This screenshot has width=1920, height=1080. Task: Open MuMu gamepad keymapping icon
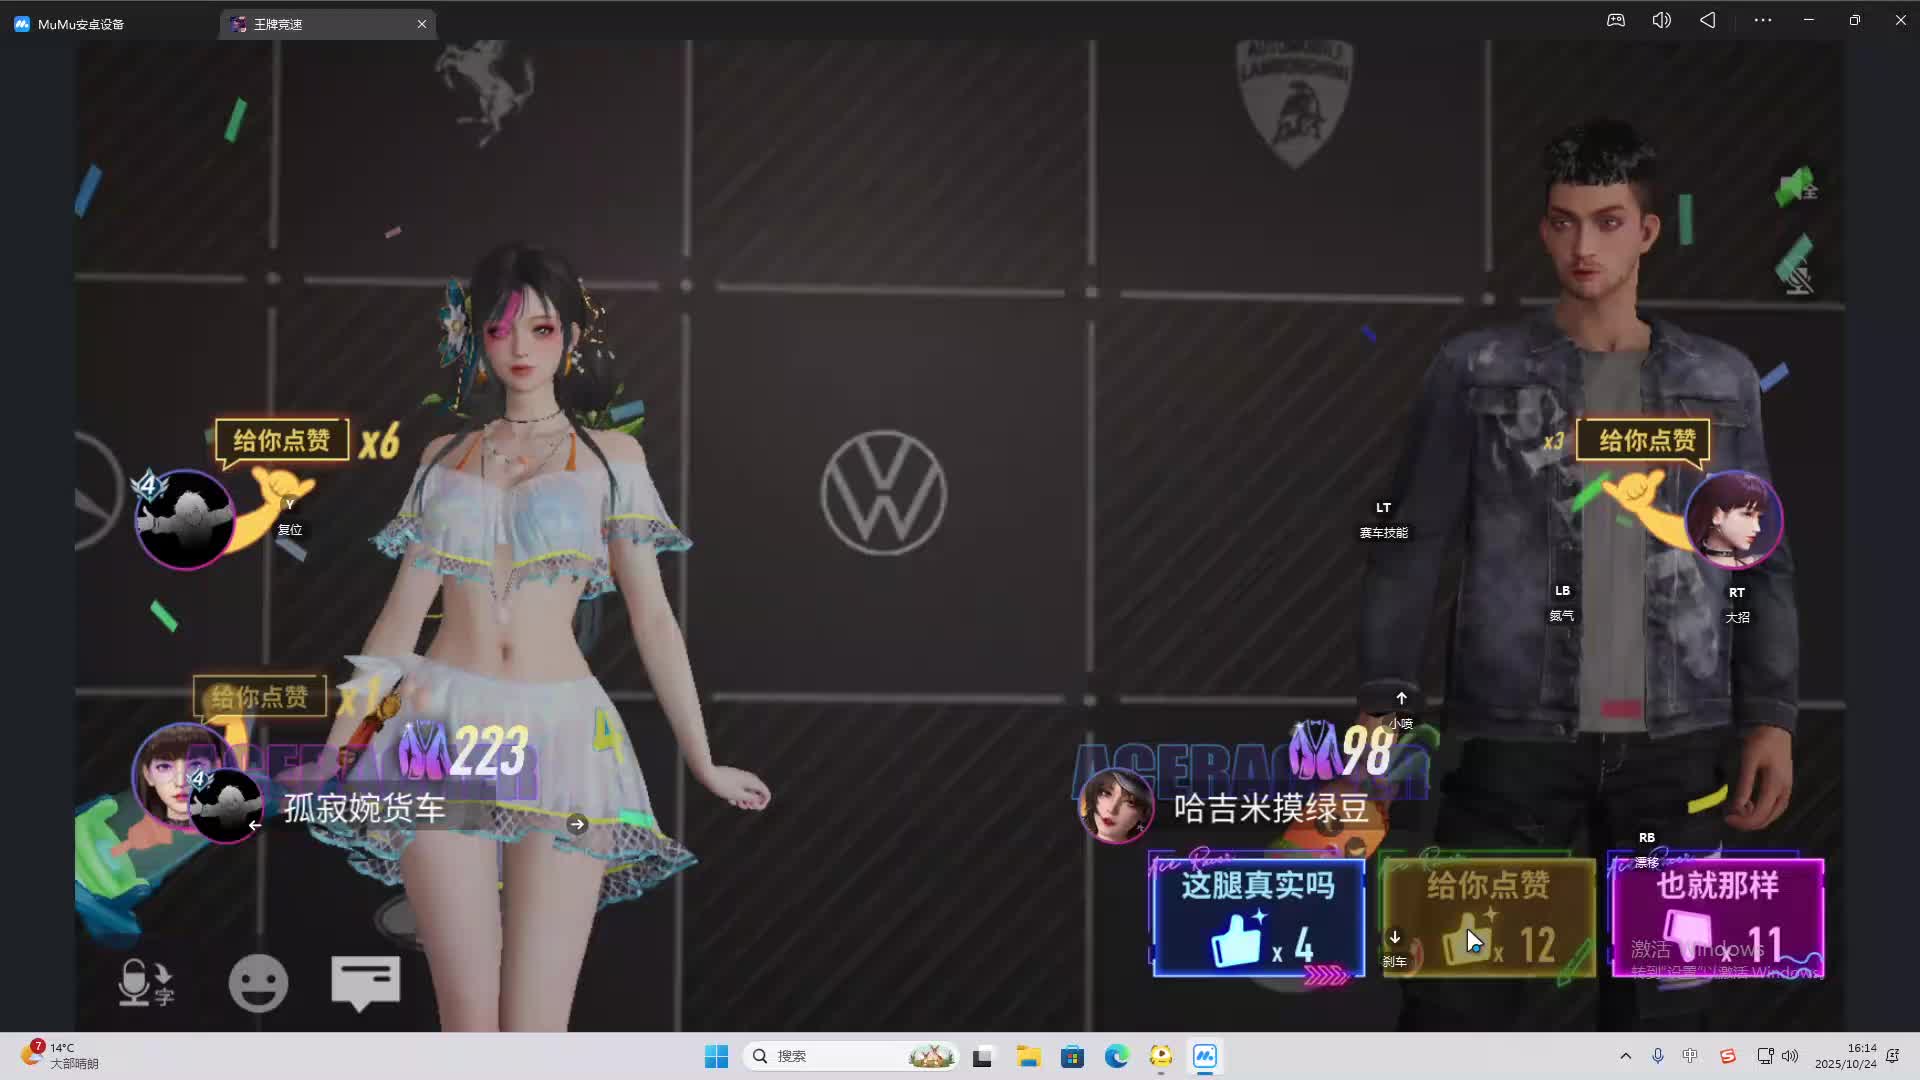point(1616,20)
